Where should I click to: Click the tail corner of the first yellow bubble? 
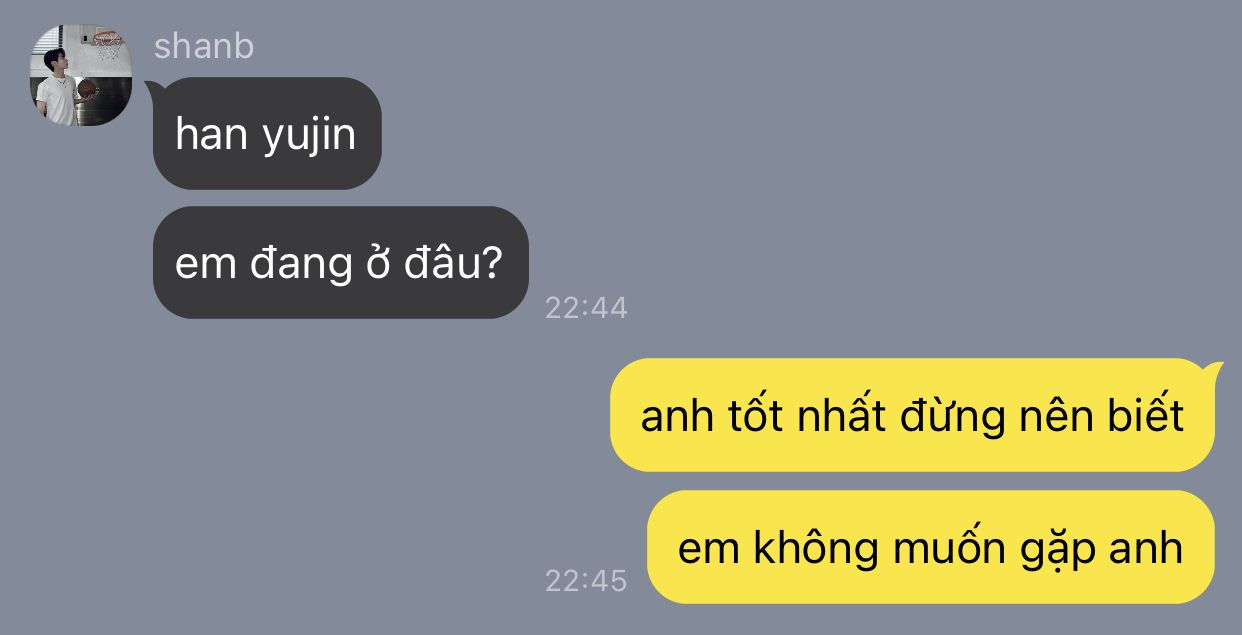click(1215, 370)
